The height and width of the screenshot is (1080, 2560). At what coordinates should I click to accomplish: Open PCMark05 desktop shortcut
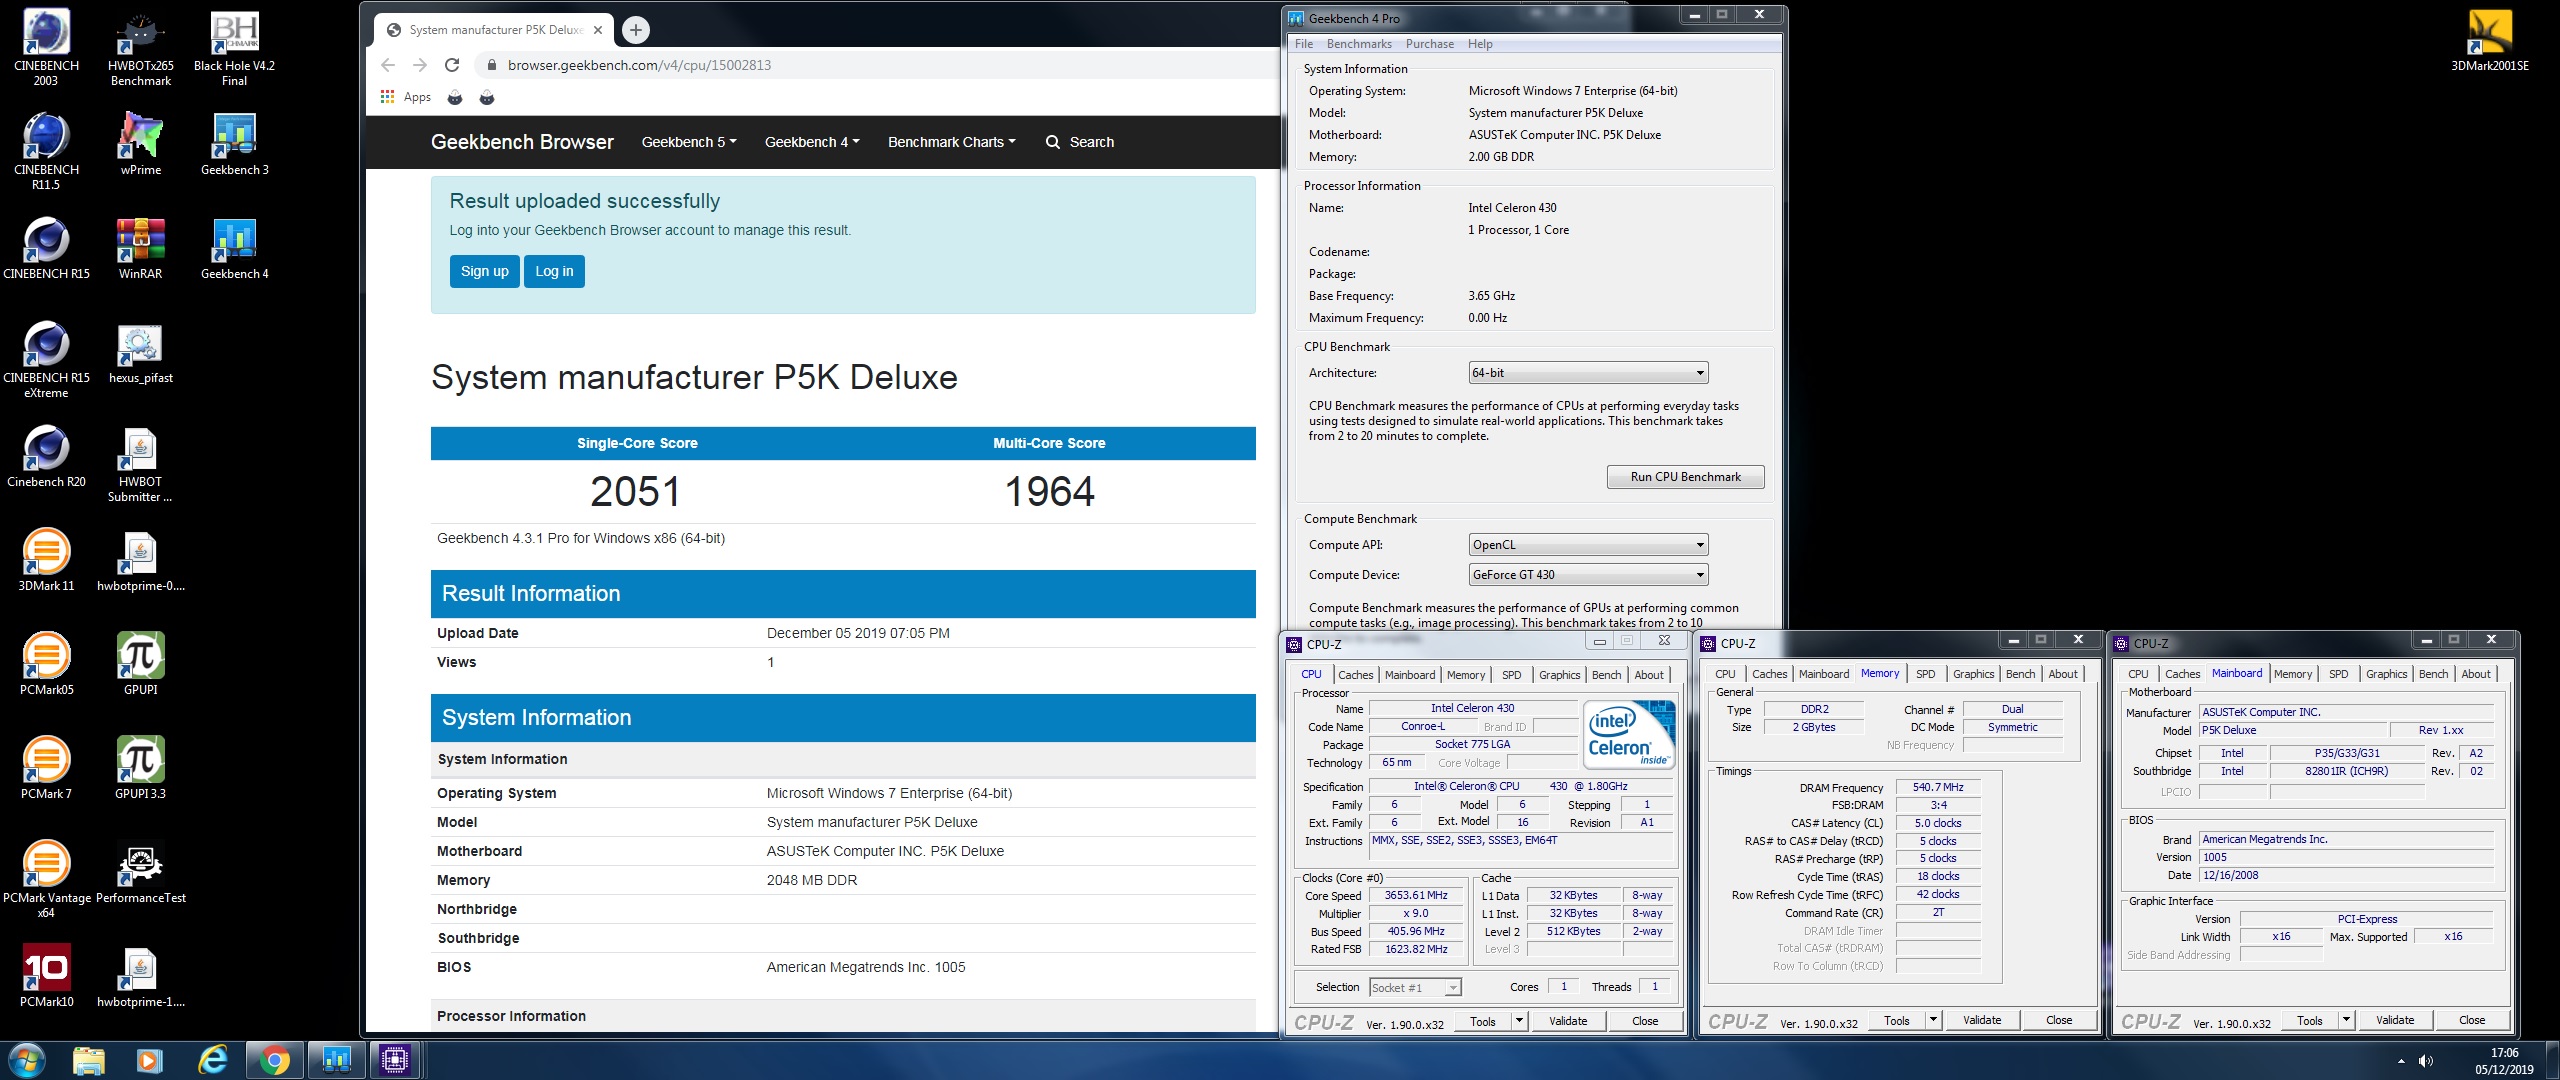pyautogui.click(x=46, y=664)
